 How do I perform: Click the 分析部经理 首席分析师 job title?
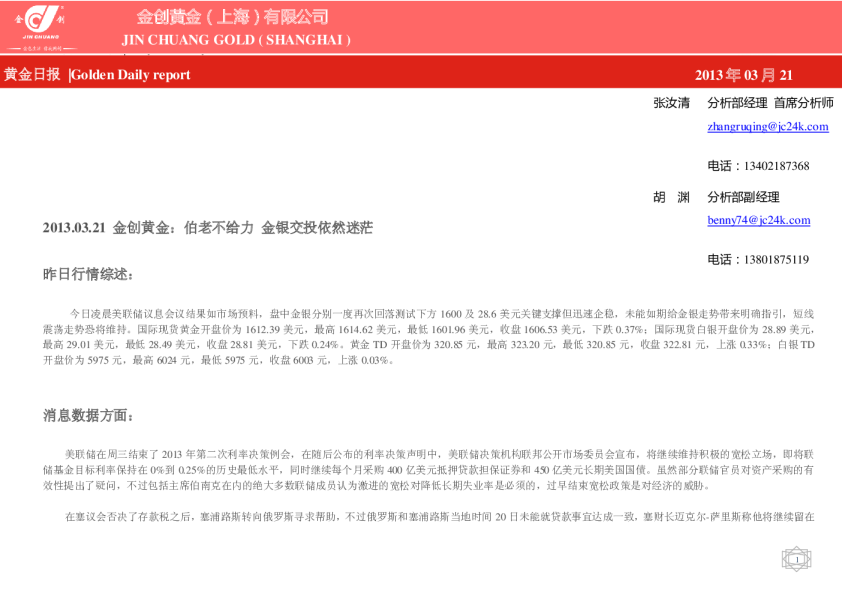769,103
